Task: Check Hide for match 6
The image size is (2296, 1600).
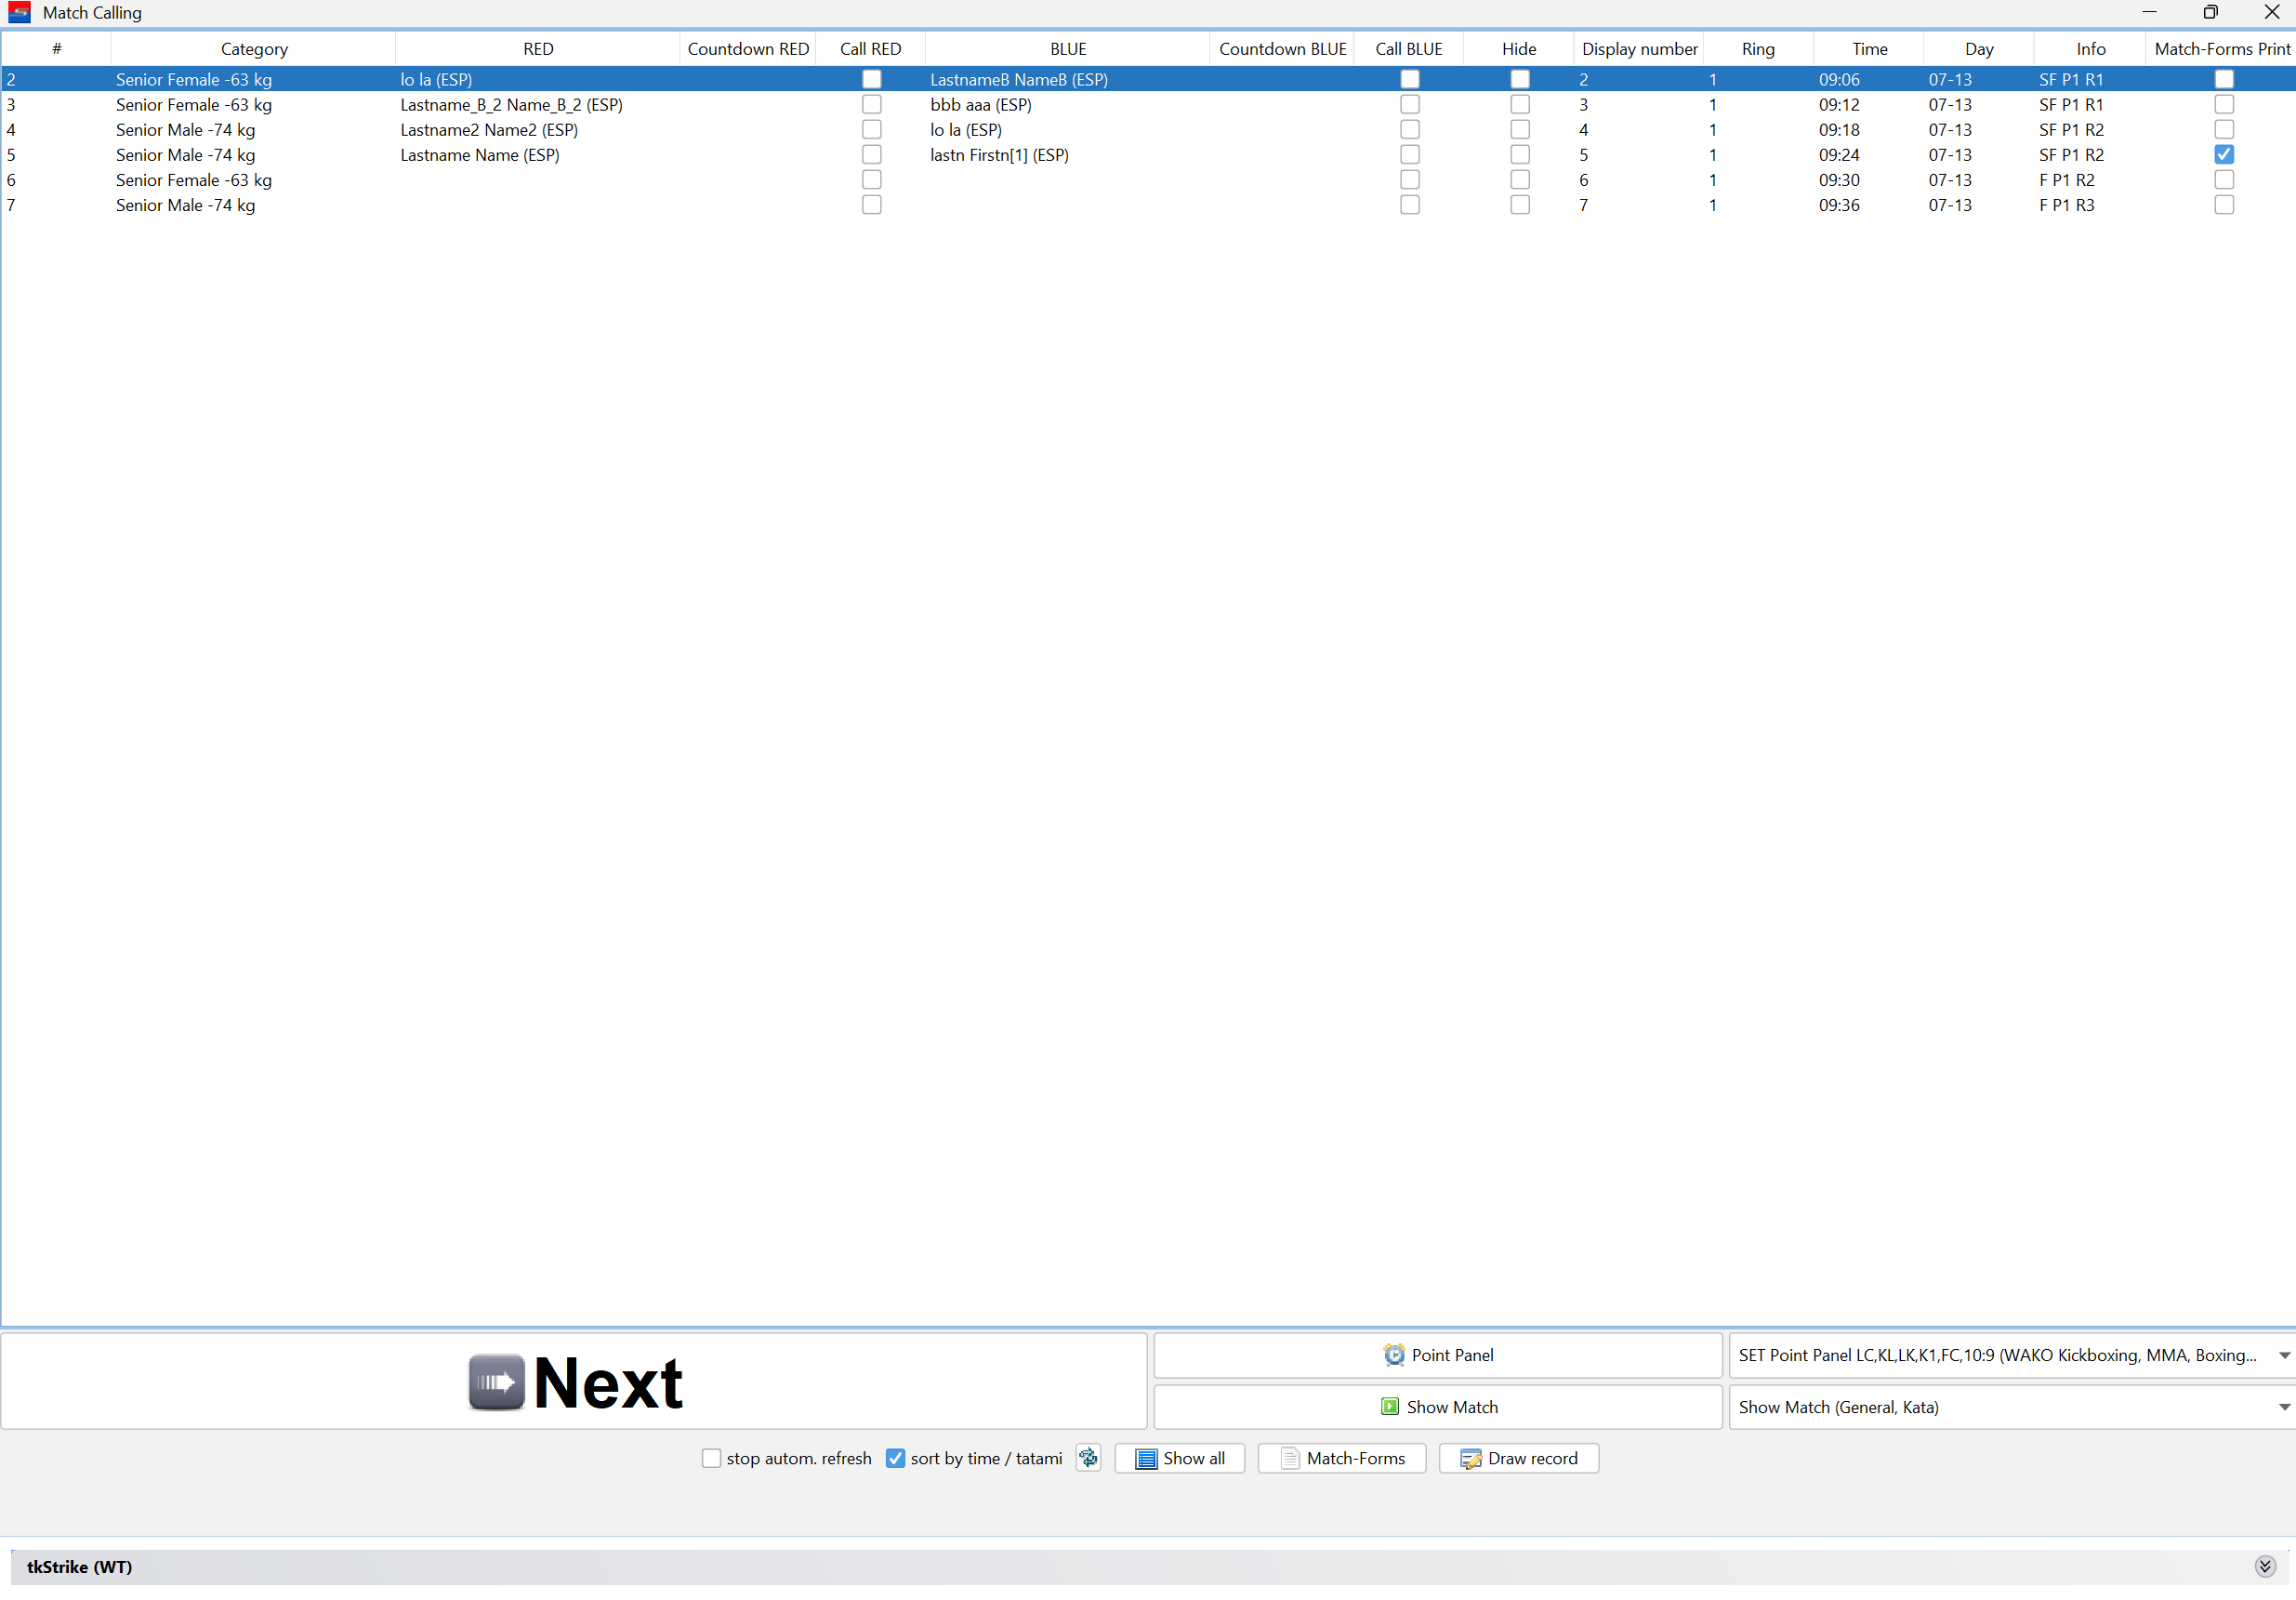Action: pos(1519,179)
